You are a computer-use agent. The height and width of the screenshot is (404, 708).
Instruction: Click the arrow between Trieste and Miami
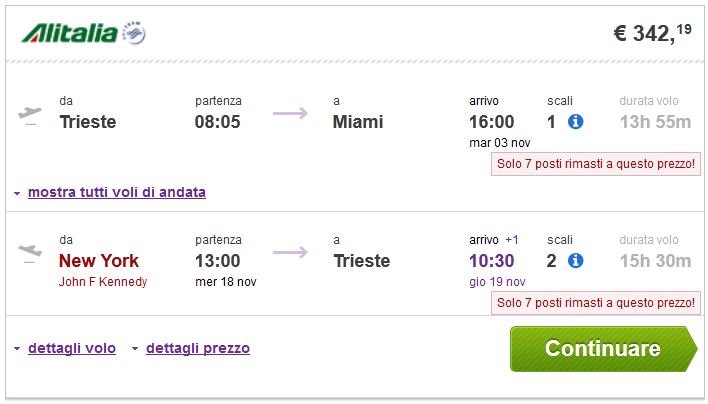tap(290, 114)
